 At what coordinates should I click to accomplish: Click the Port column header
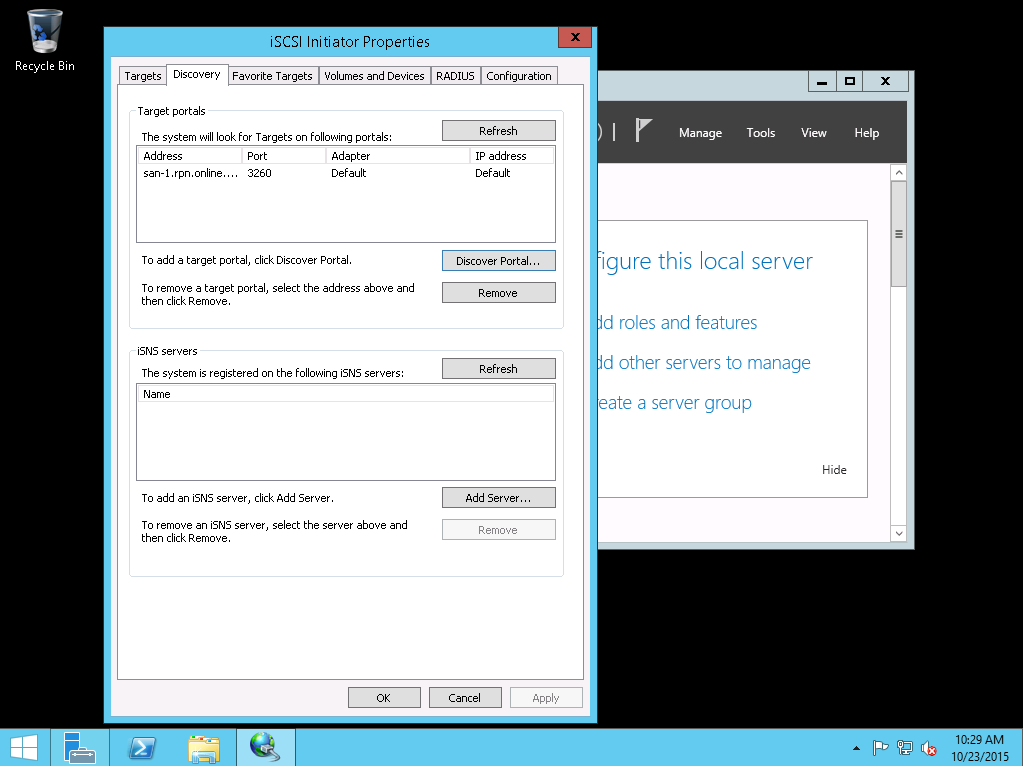[x=283, y=156]
